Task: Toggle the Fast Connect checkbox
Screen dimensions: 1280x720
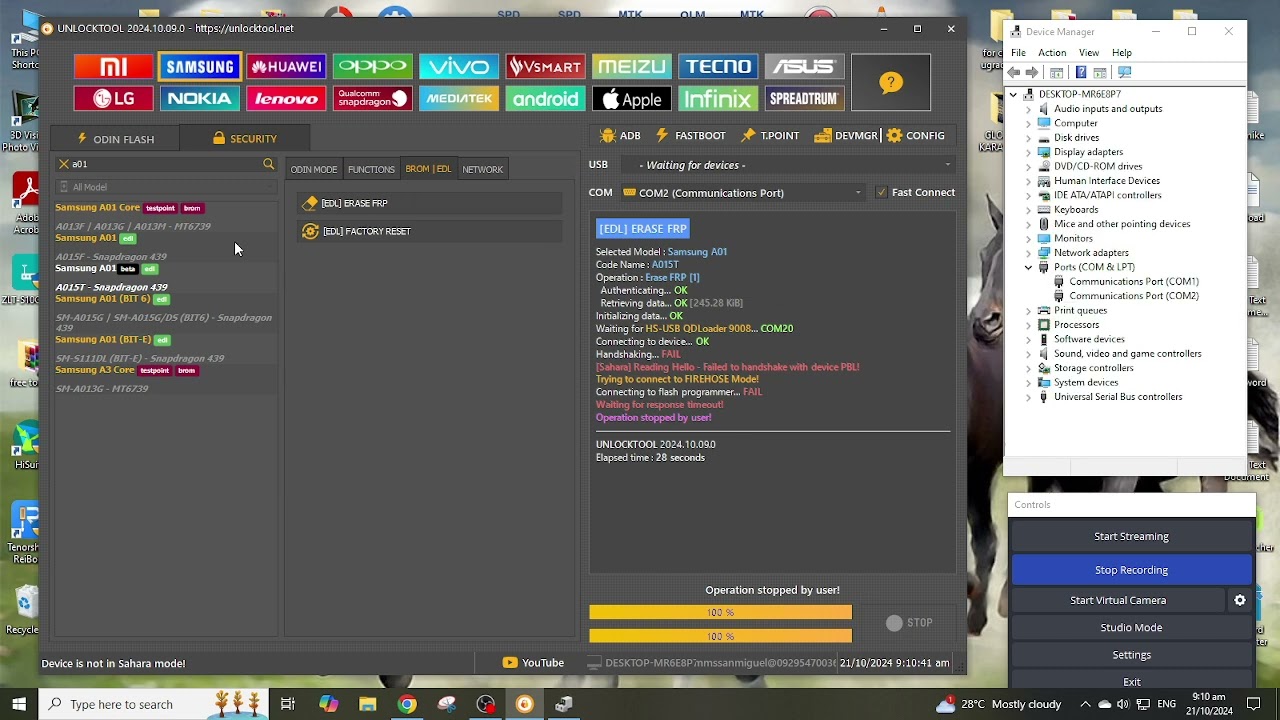Action: [x=881, y=192]
